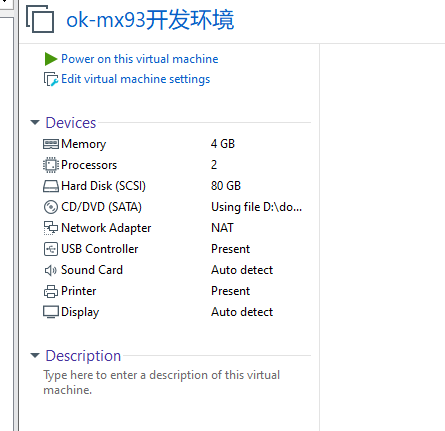Select the Hard Disk 80 GB value
Screen dimensions: 445x431
[x=226, y=186]
